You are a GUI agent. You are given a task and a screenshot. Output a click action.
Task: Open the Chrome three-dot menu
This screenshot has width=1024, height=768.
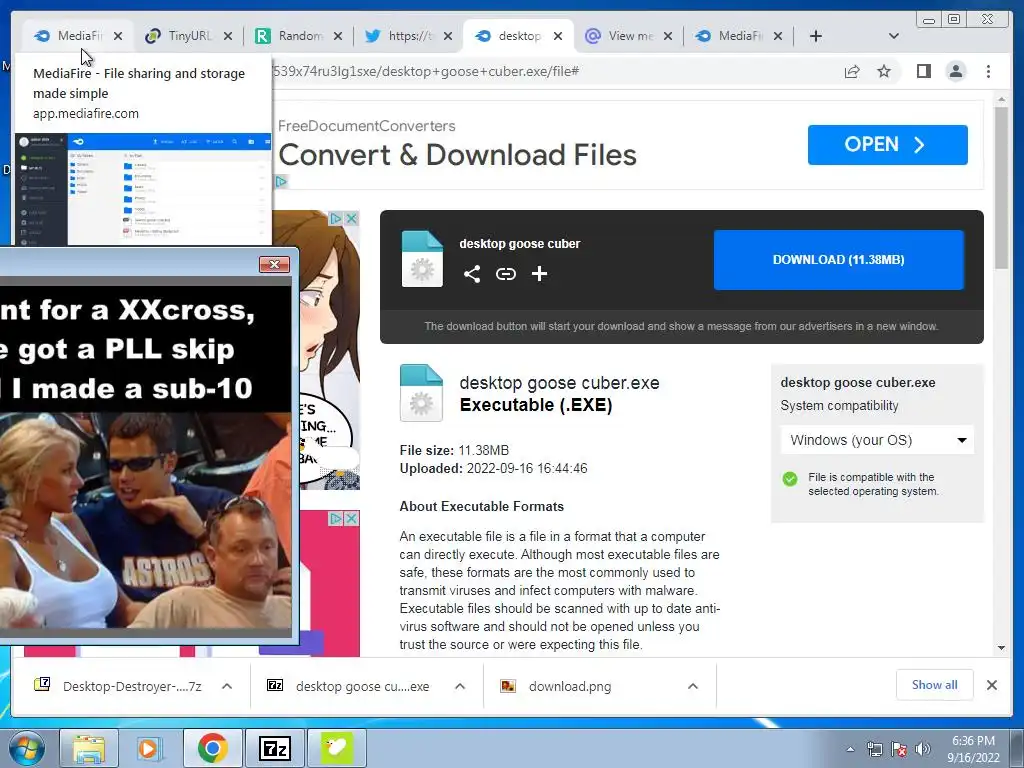(x=988, y=71)
